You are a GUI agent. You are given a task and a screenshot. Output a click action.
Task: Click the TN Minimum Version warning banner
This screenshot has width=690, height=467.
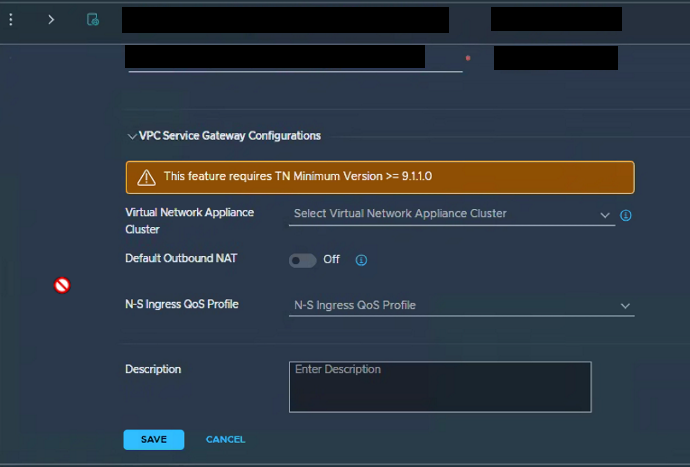point(380,177)
